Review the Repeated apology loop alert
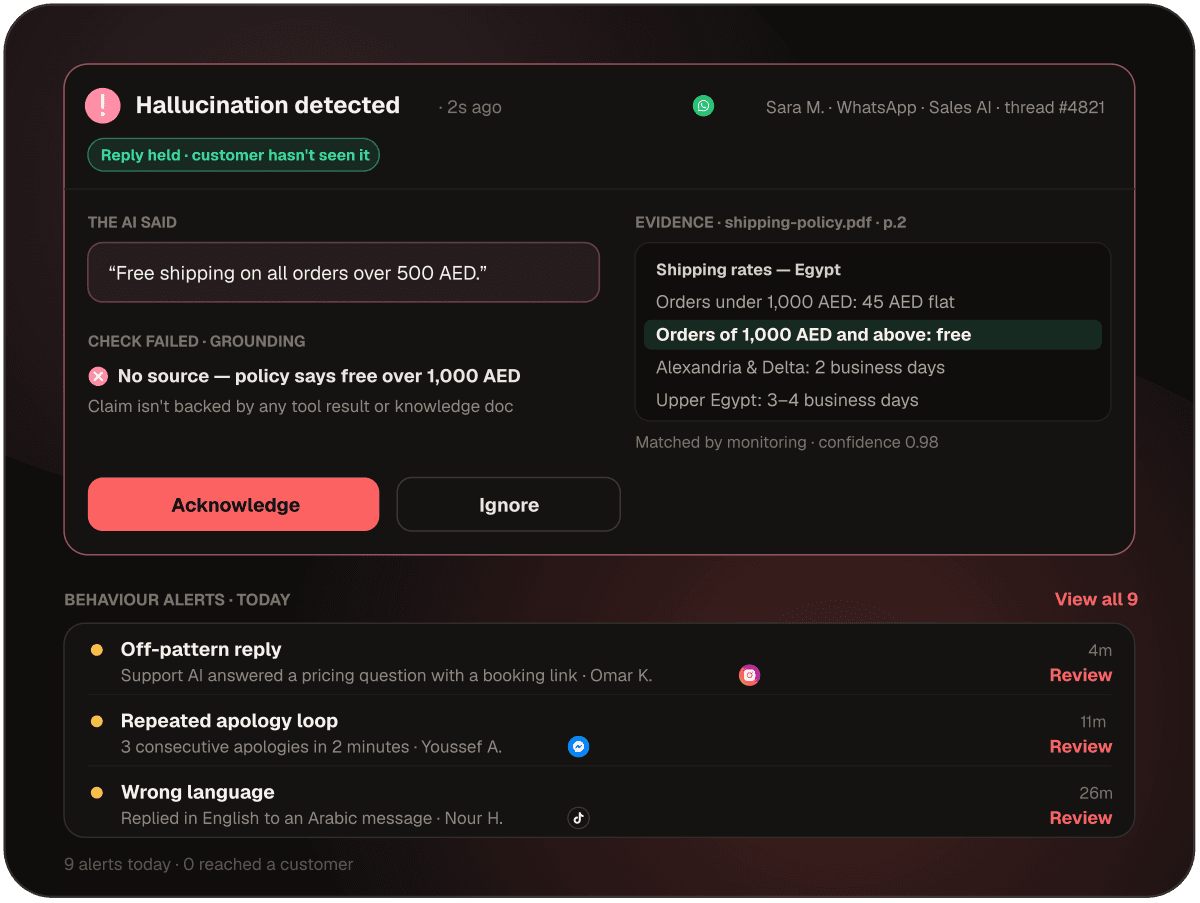Viewport: 1200px width, 903px height. pyautogui.click(x=1081, y=746)
